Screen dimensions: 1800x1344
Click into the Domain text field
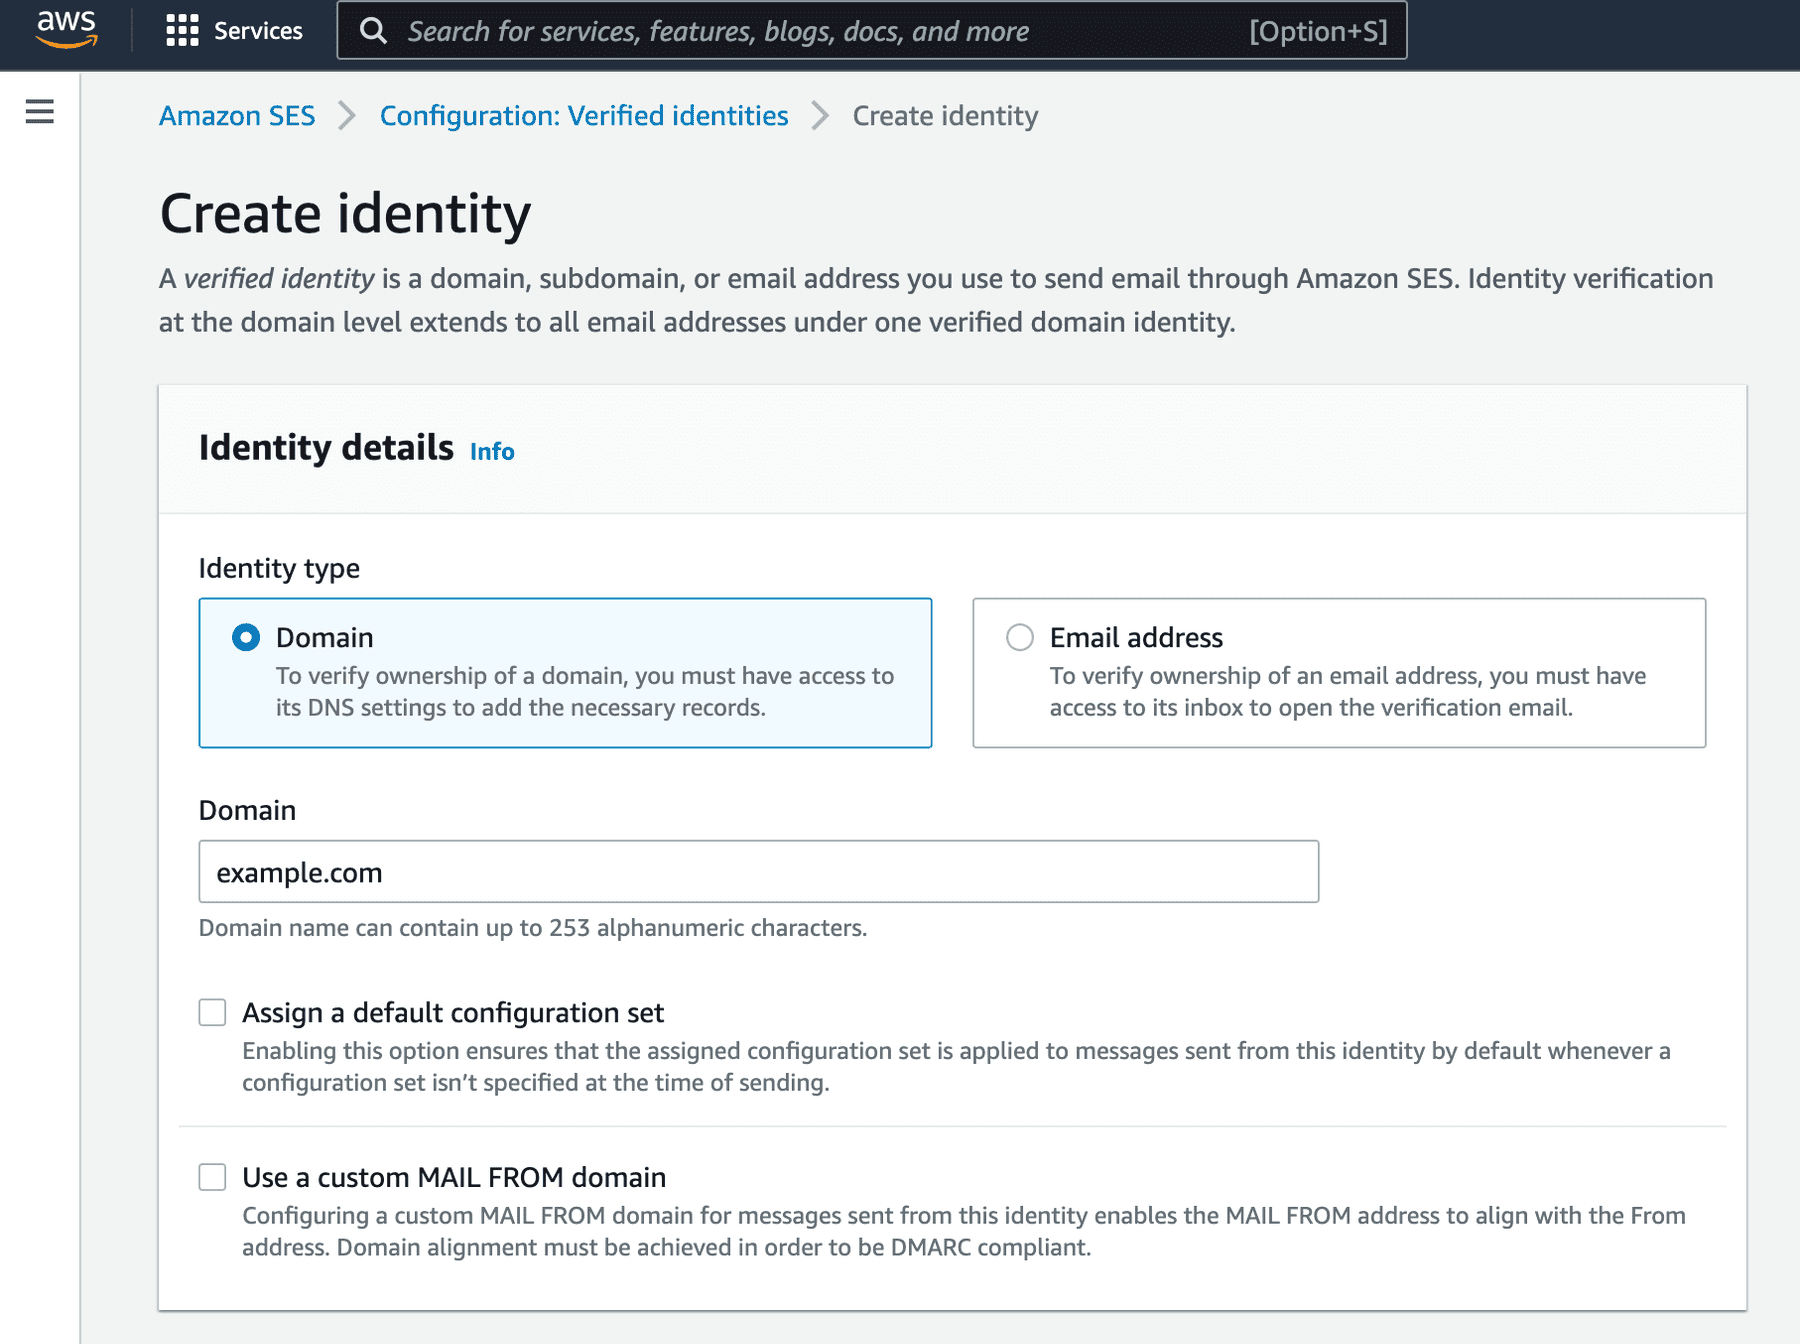click(758, 872)
